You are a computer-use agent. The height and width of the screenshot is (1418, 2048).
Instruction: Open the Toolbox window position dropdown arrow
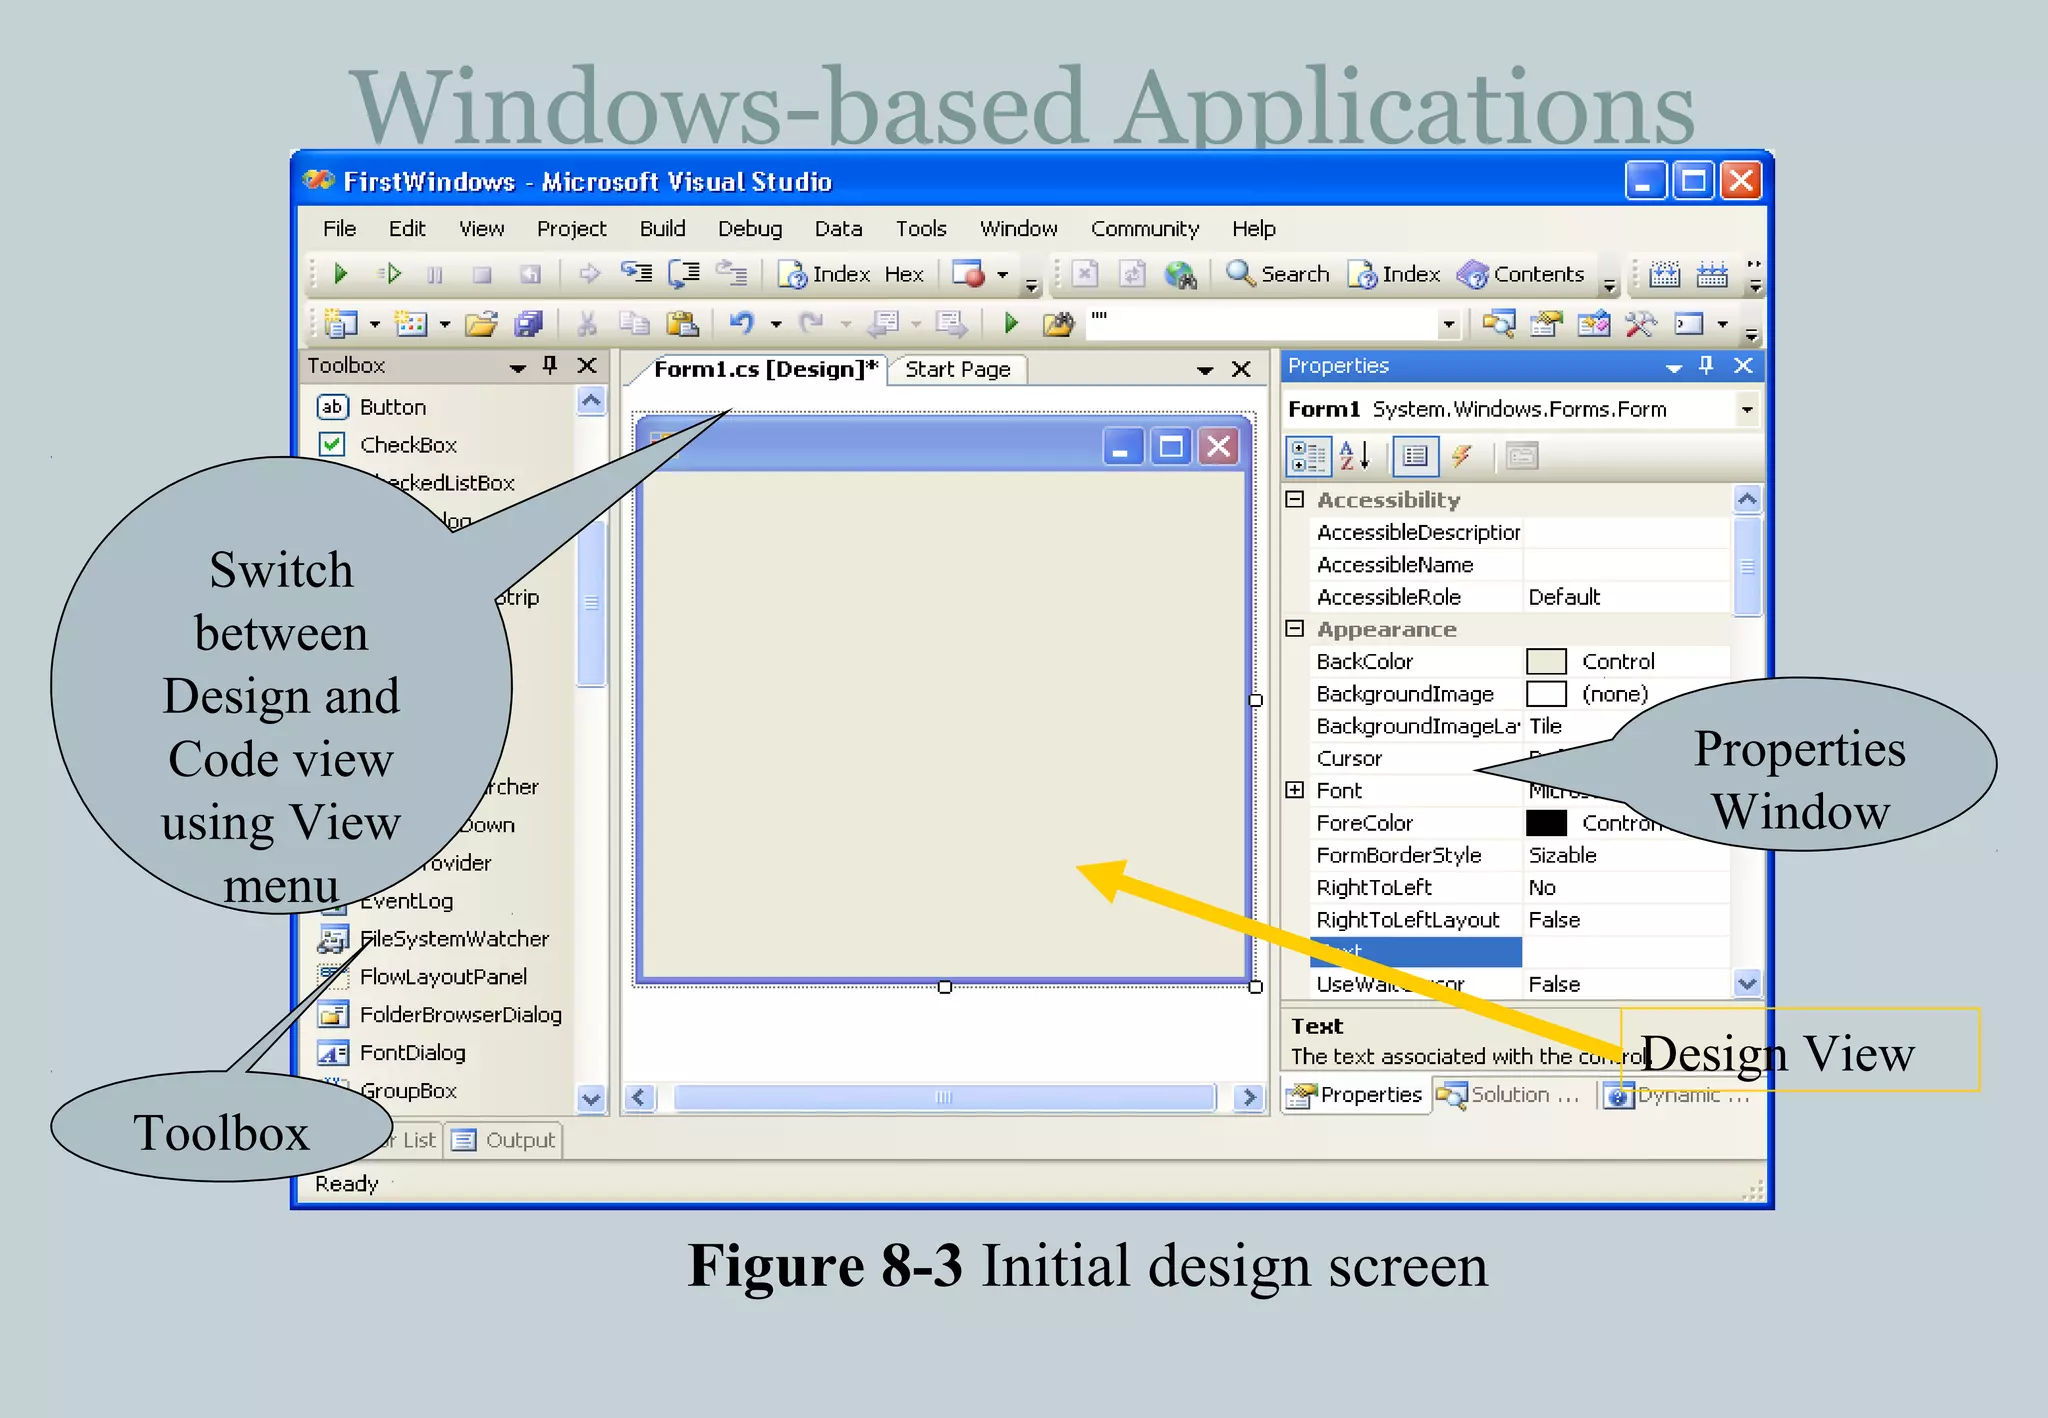pos(518,367)
